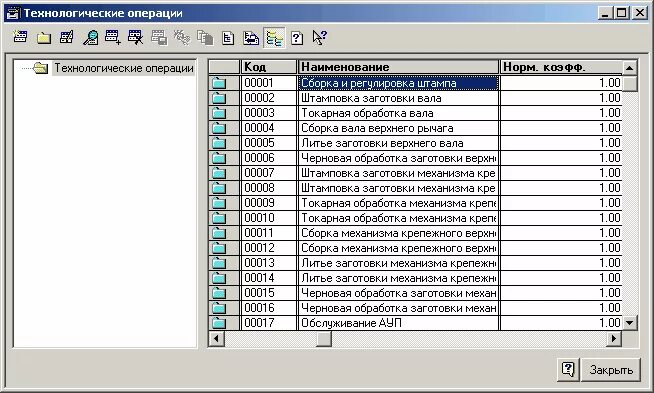654x393 pixels.
Task: Select the Штамповка заготовки вала cell
Action: pyautogui.click(x=398, y=98)
